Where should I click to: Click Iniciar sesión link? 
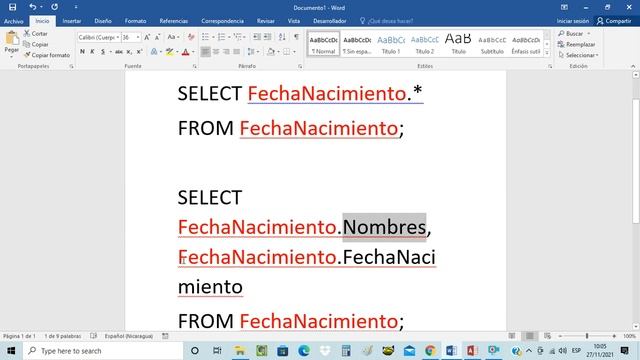click(573, 21)
